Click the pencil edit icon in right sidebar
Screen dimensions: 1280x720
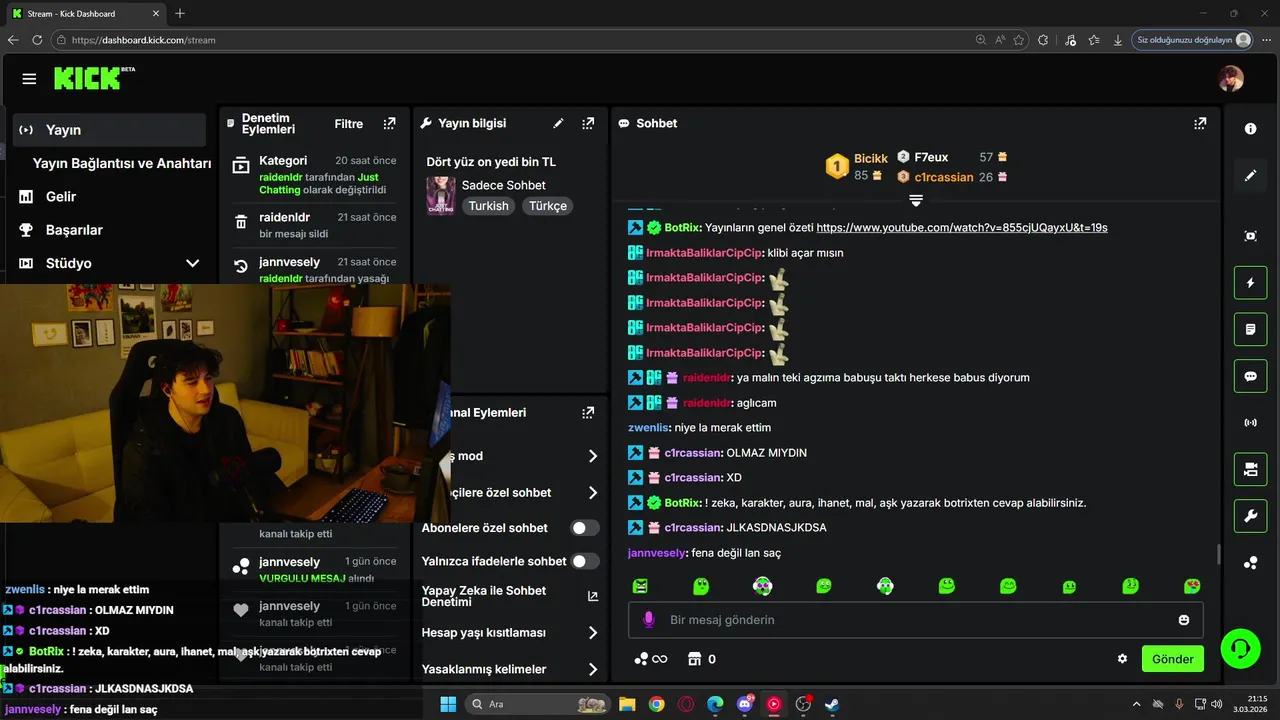(1250, 176)
